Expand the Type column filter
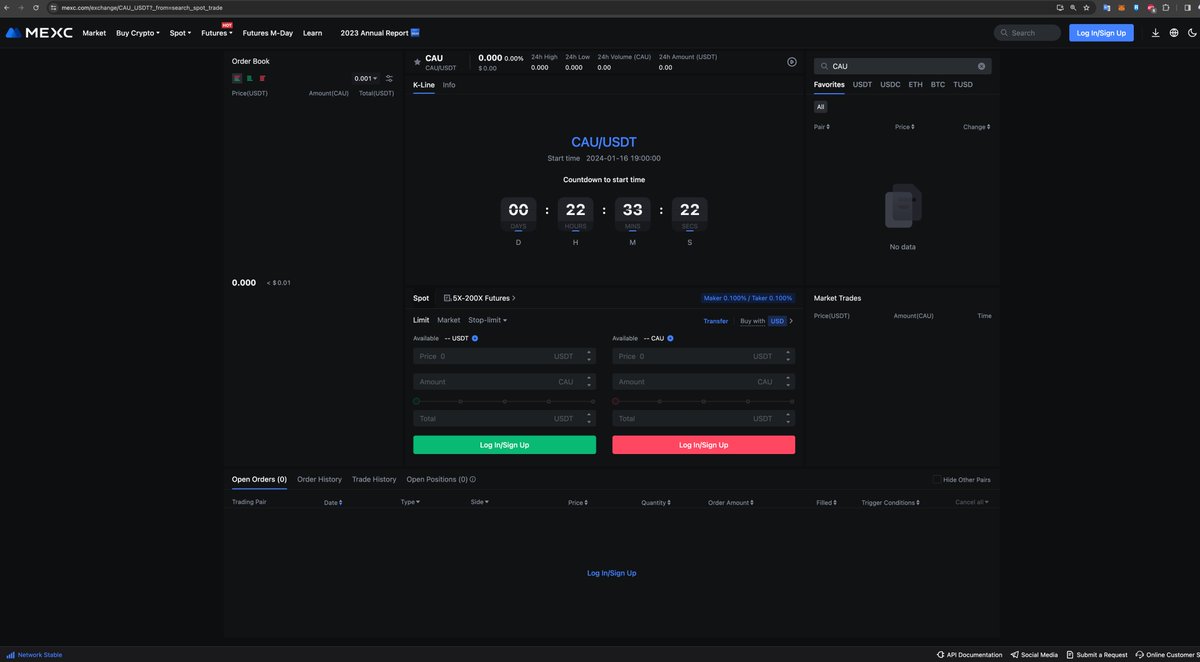Image resolution: width=1200 pixels, height=662 pixels. [410, 502]
